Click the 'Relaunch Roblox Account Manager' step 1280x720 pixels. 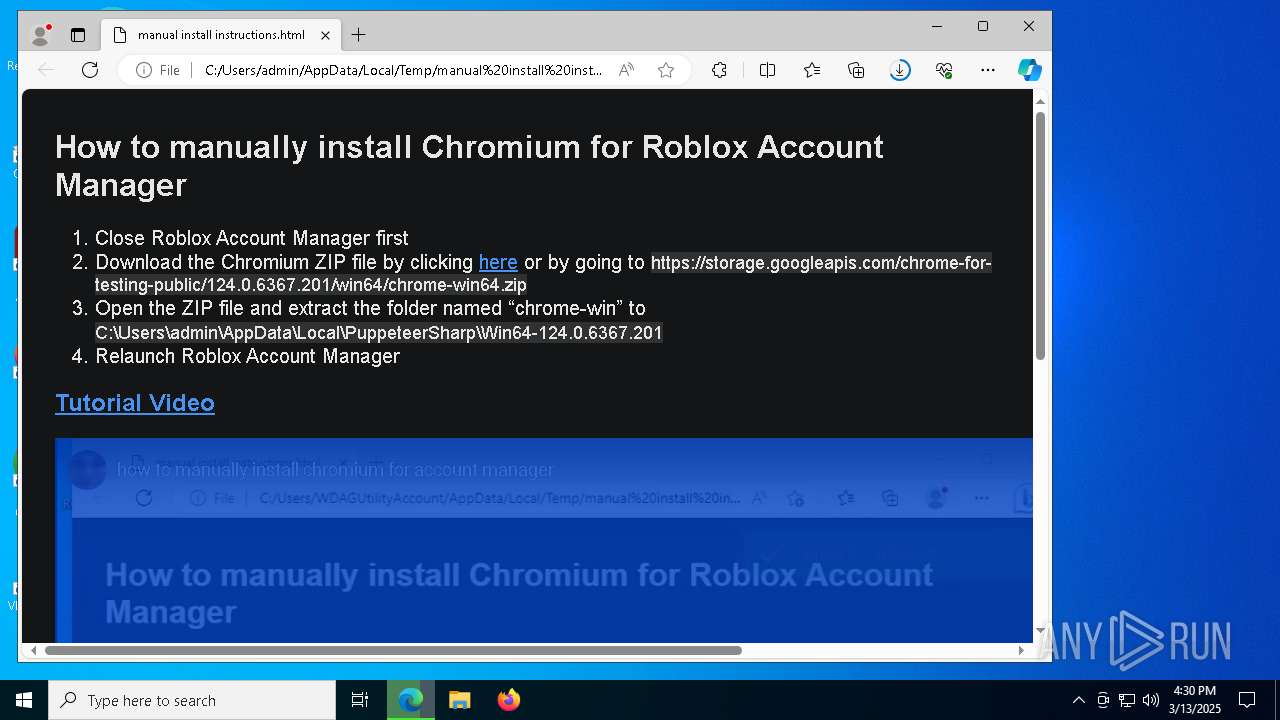pos(247,356)
